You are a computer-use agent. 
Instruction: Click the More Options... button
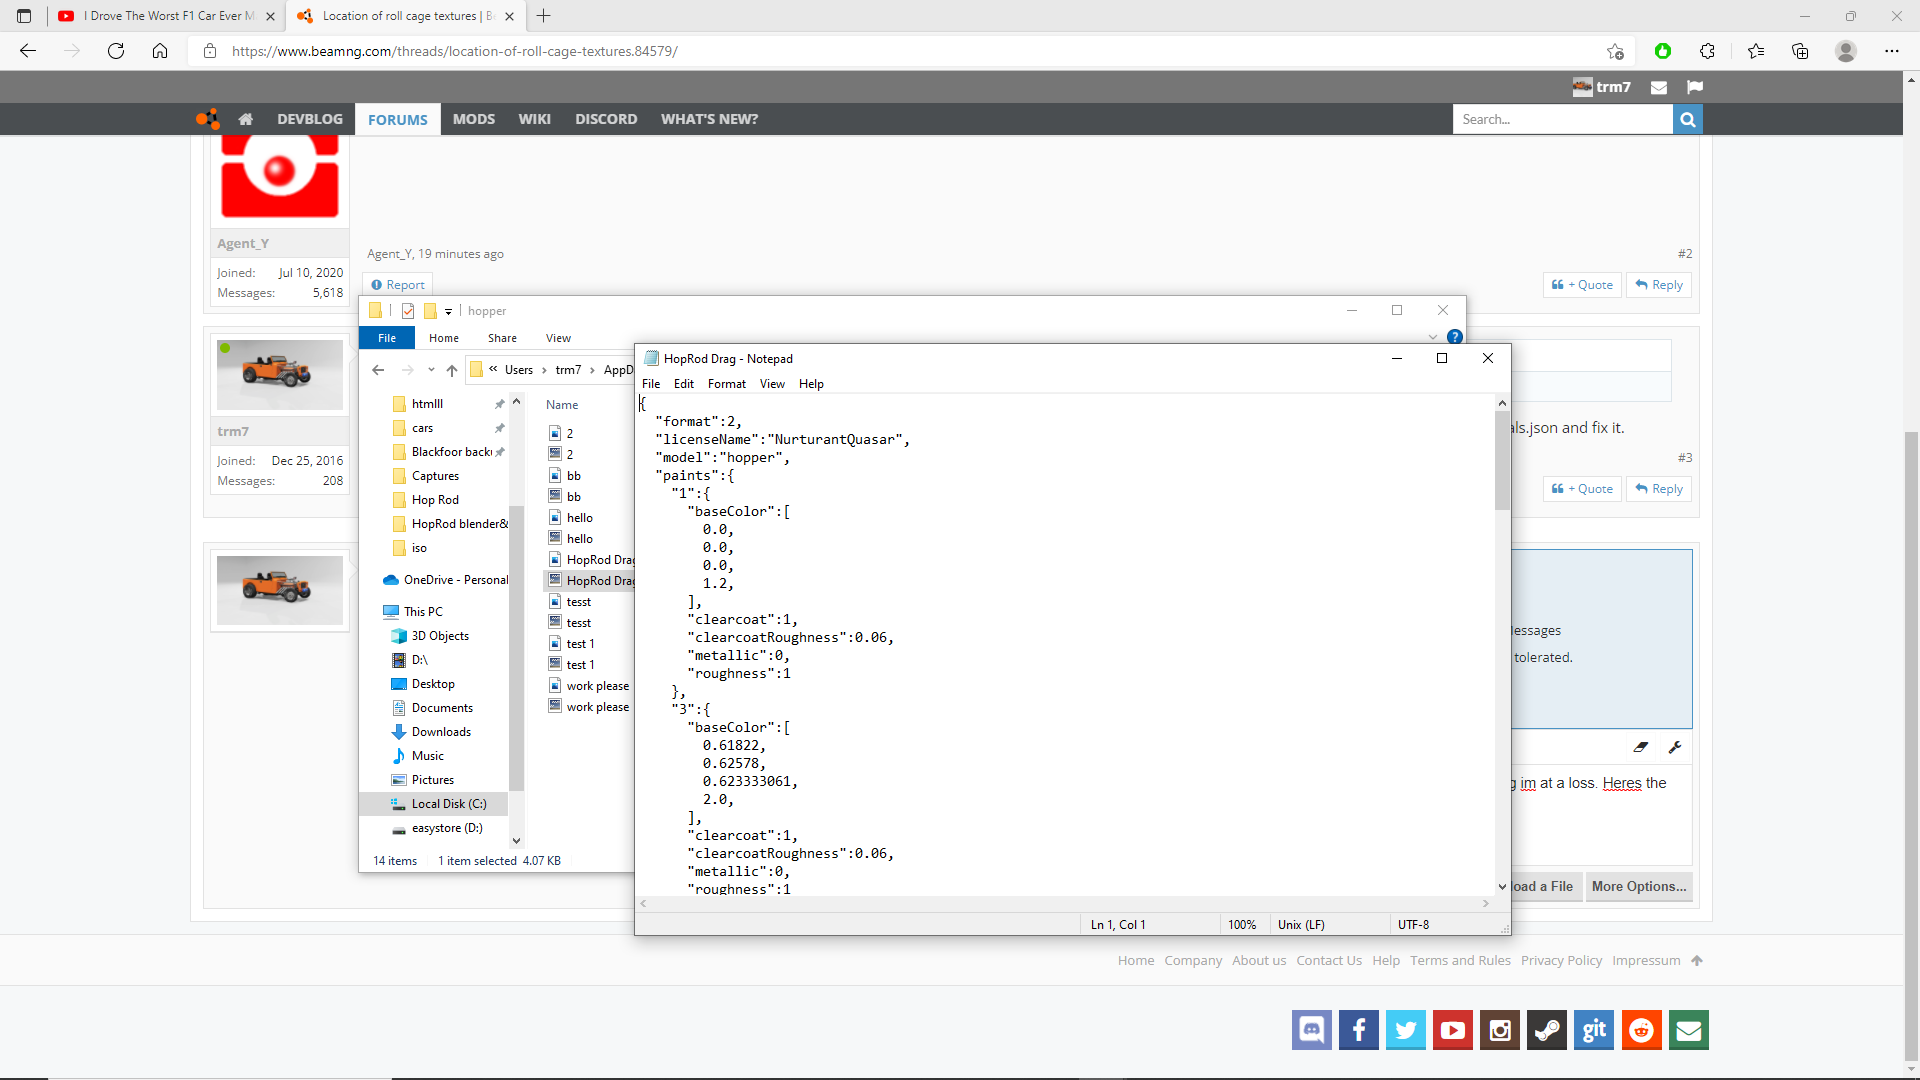(1639, 886)
